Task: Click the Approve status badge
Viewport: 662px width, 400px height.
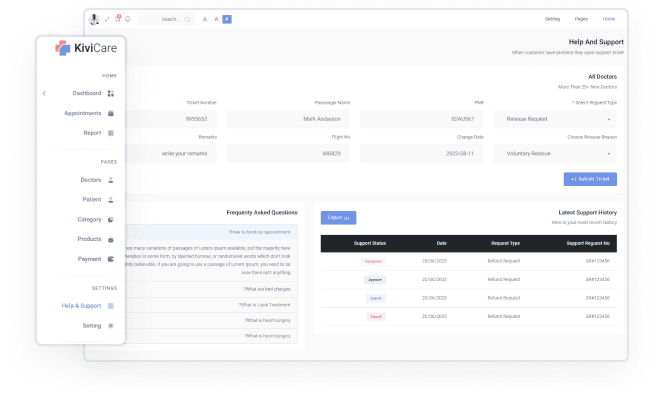Action: (375, 280)
